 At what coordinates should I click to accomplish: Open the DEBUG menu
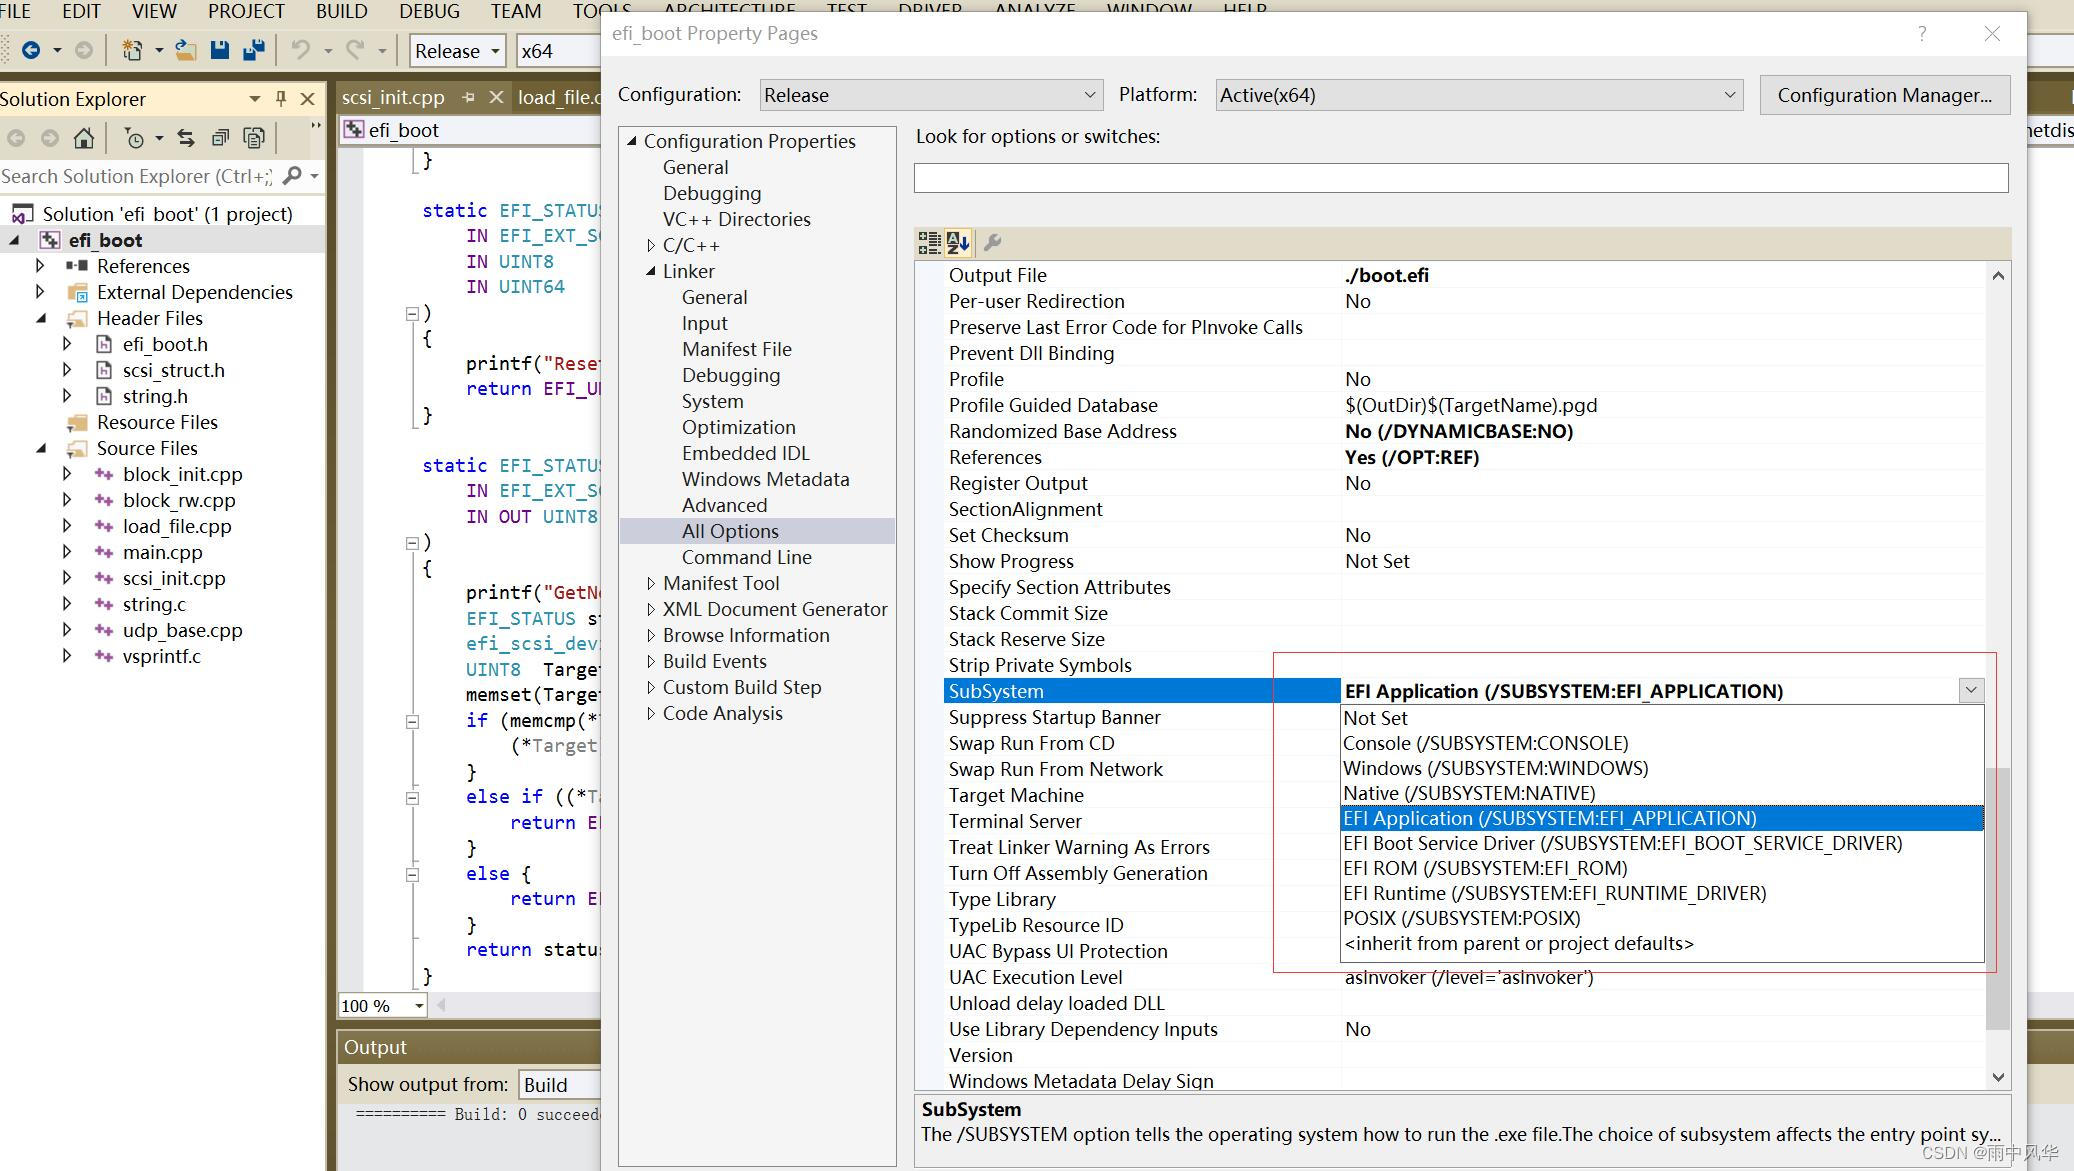tap(429, 11)
